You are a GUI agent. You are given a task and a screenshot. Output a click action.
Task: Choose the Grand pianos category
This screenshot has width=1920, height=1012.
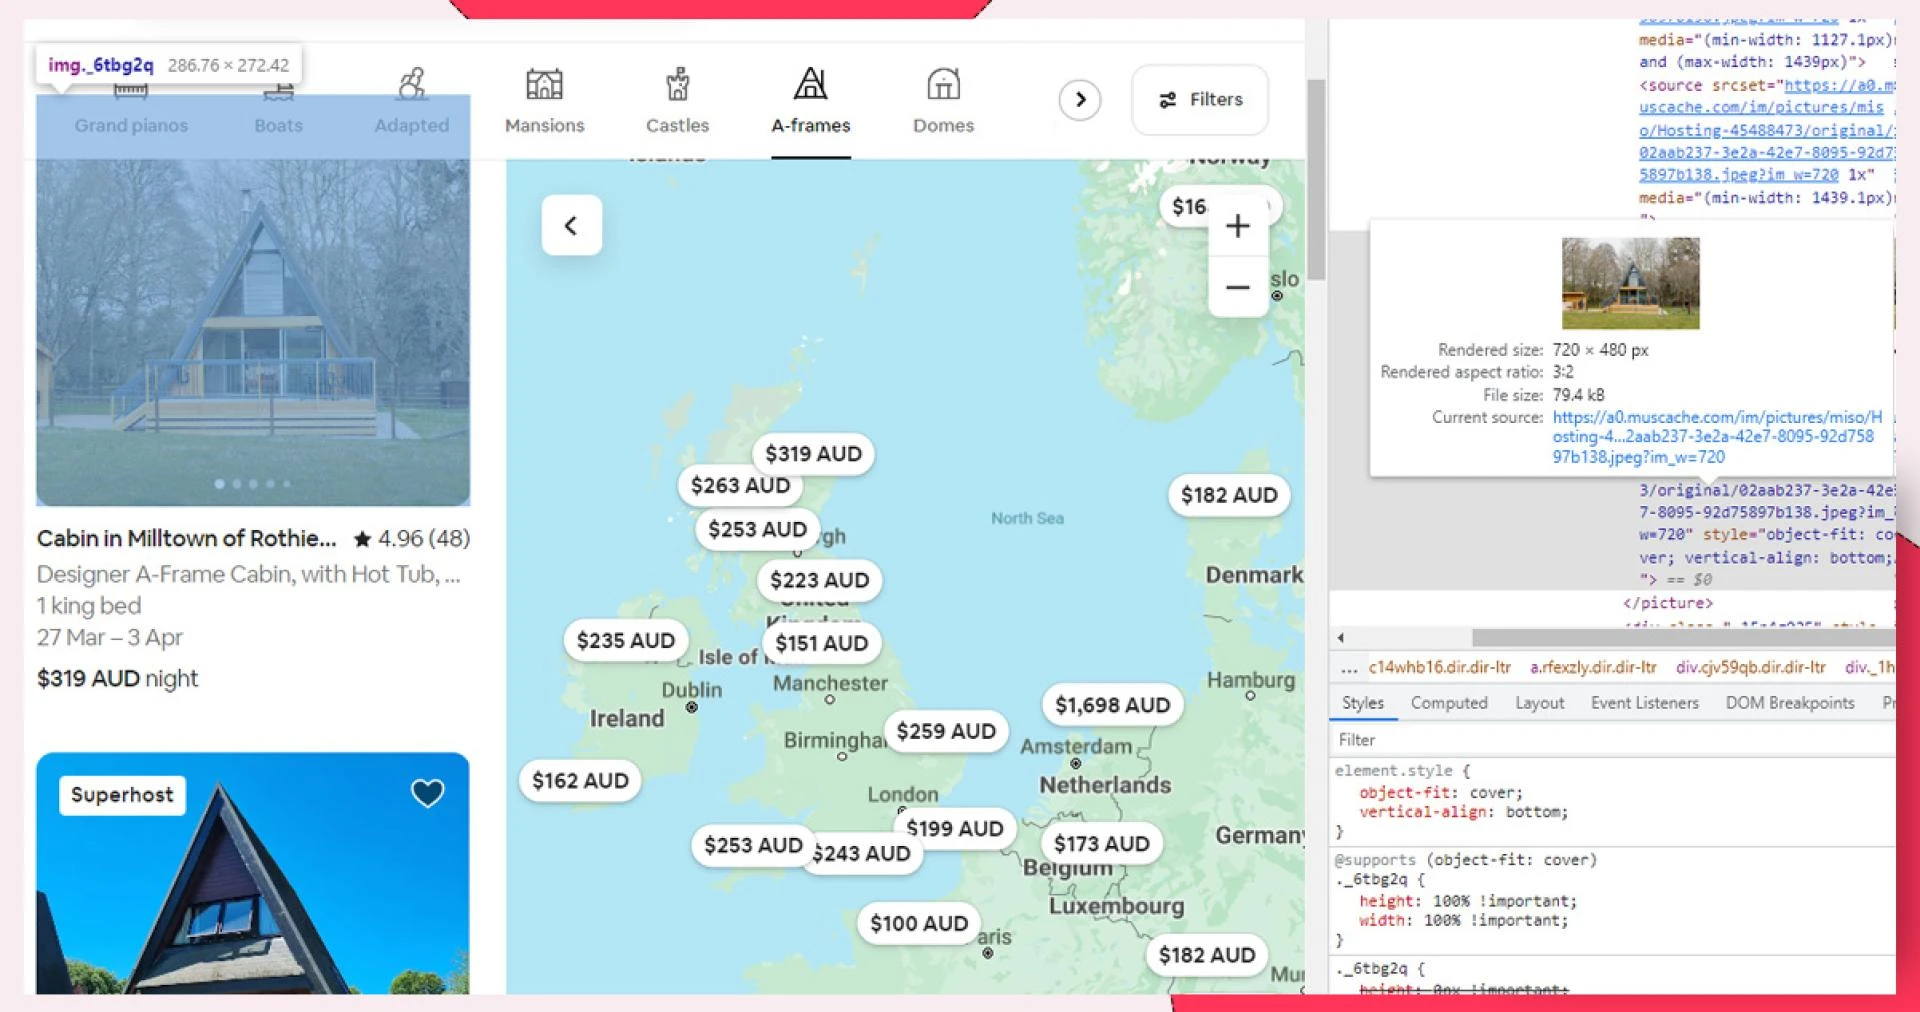pos(131,100)
